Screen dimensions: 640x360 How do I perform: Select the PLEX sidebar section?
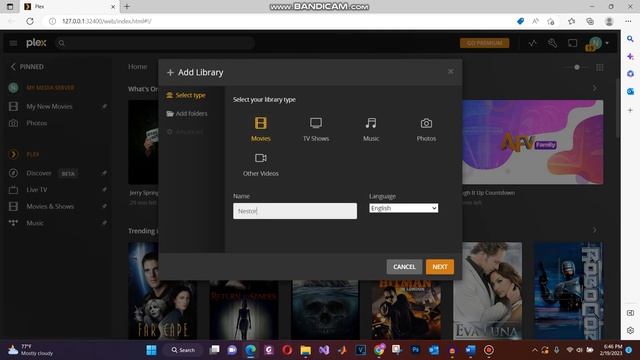(33, 154)
